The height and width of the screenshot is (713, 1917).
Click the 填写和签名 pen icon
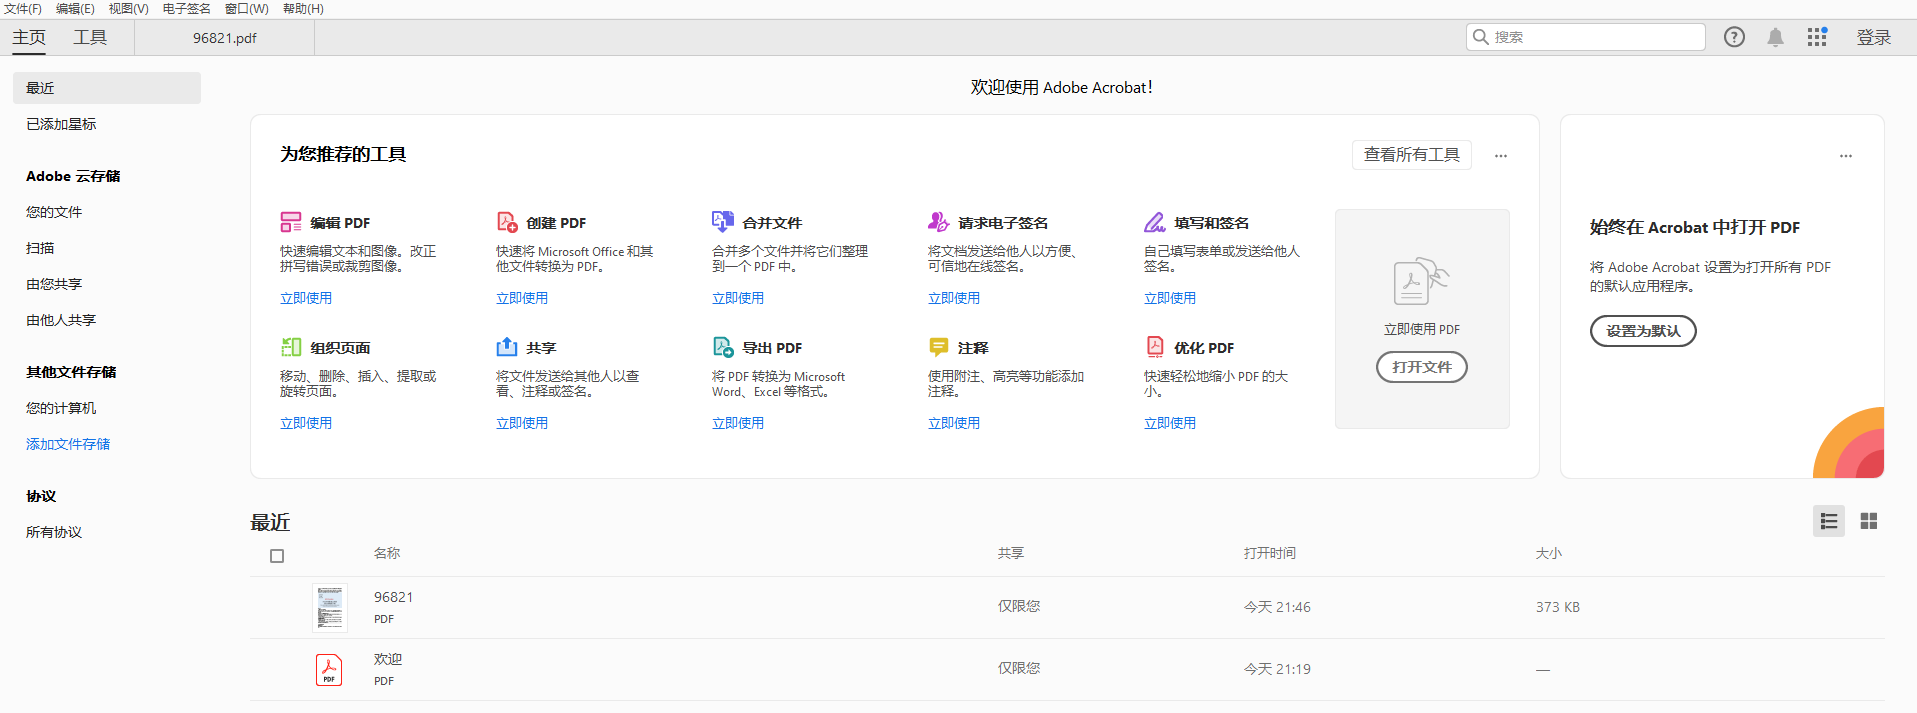(1155, 222)
